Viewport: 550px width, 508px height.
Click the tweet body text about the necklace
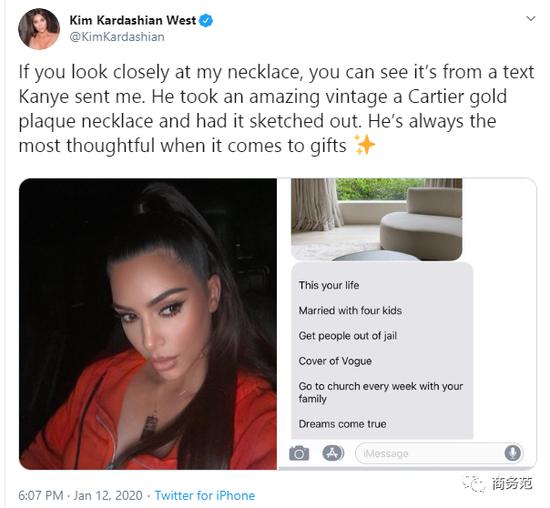(x=276, y=109)
